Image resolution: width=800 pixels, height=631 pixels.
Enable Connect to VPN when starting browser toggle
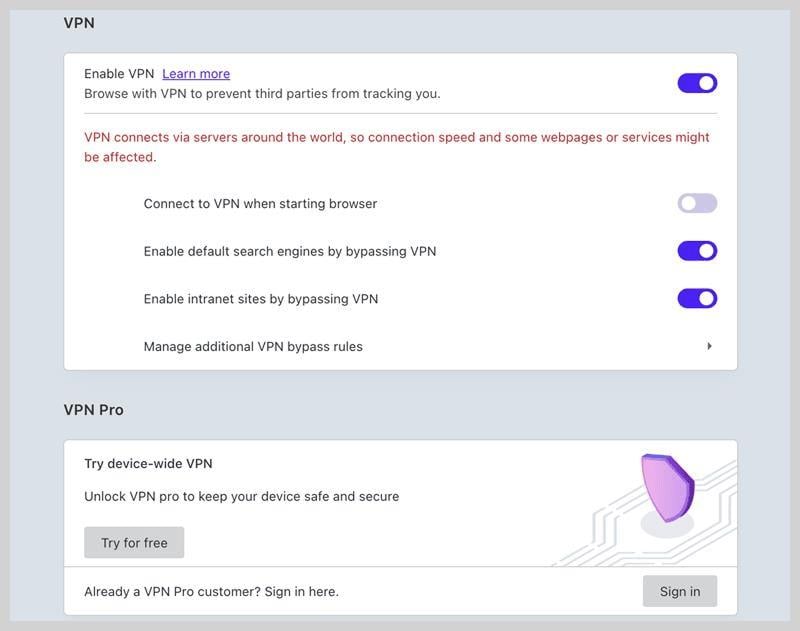[697, 203]
